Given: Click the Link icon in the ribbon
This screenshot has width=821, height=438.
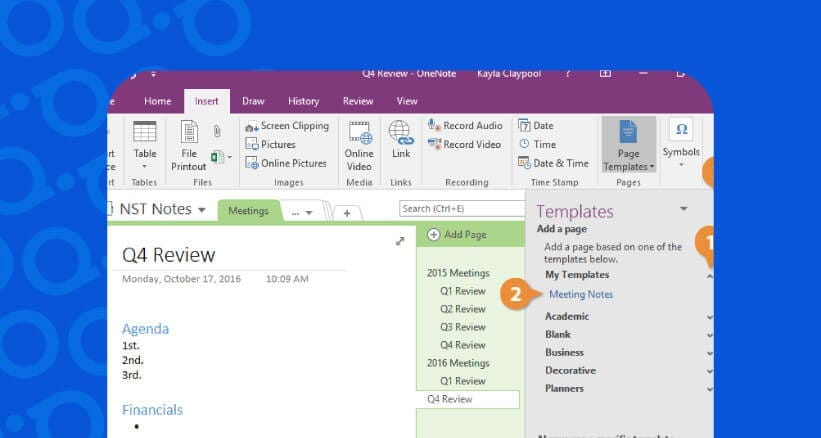Looking at the screenshot, I should coord(401,133).
